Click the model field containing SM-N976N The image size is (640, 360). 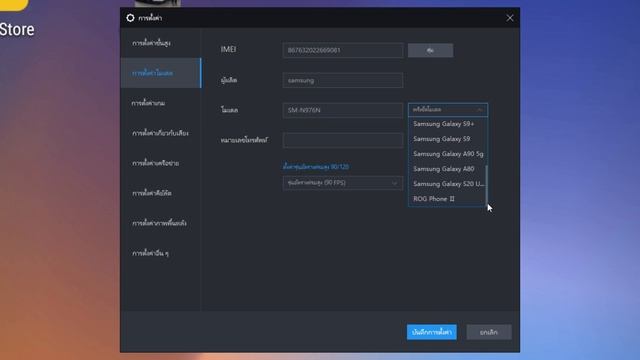pyautogui.click(x=343, y=110)
